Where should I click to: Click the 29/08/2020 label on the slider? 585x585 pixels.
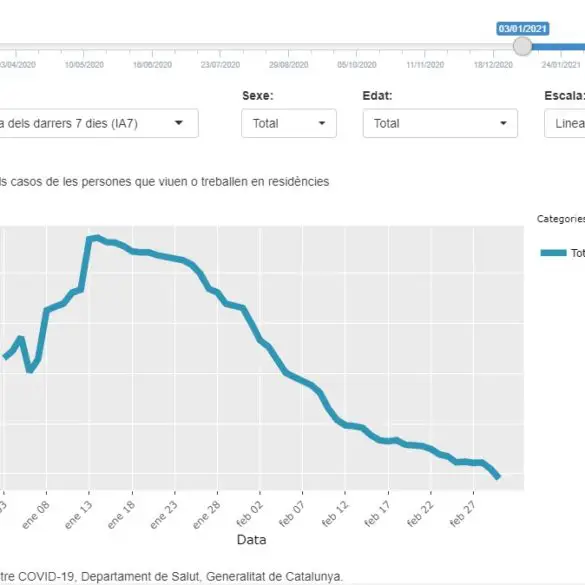pos(288,65)
